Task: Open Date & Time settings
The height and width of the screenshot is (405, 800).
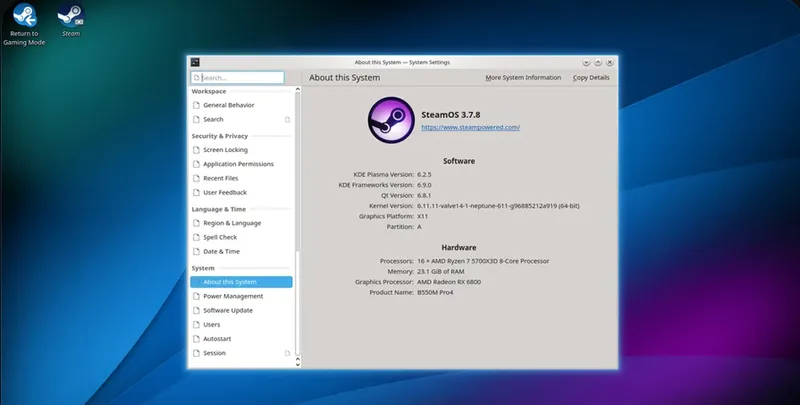Action: tap(241, 251)
